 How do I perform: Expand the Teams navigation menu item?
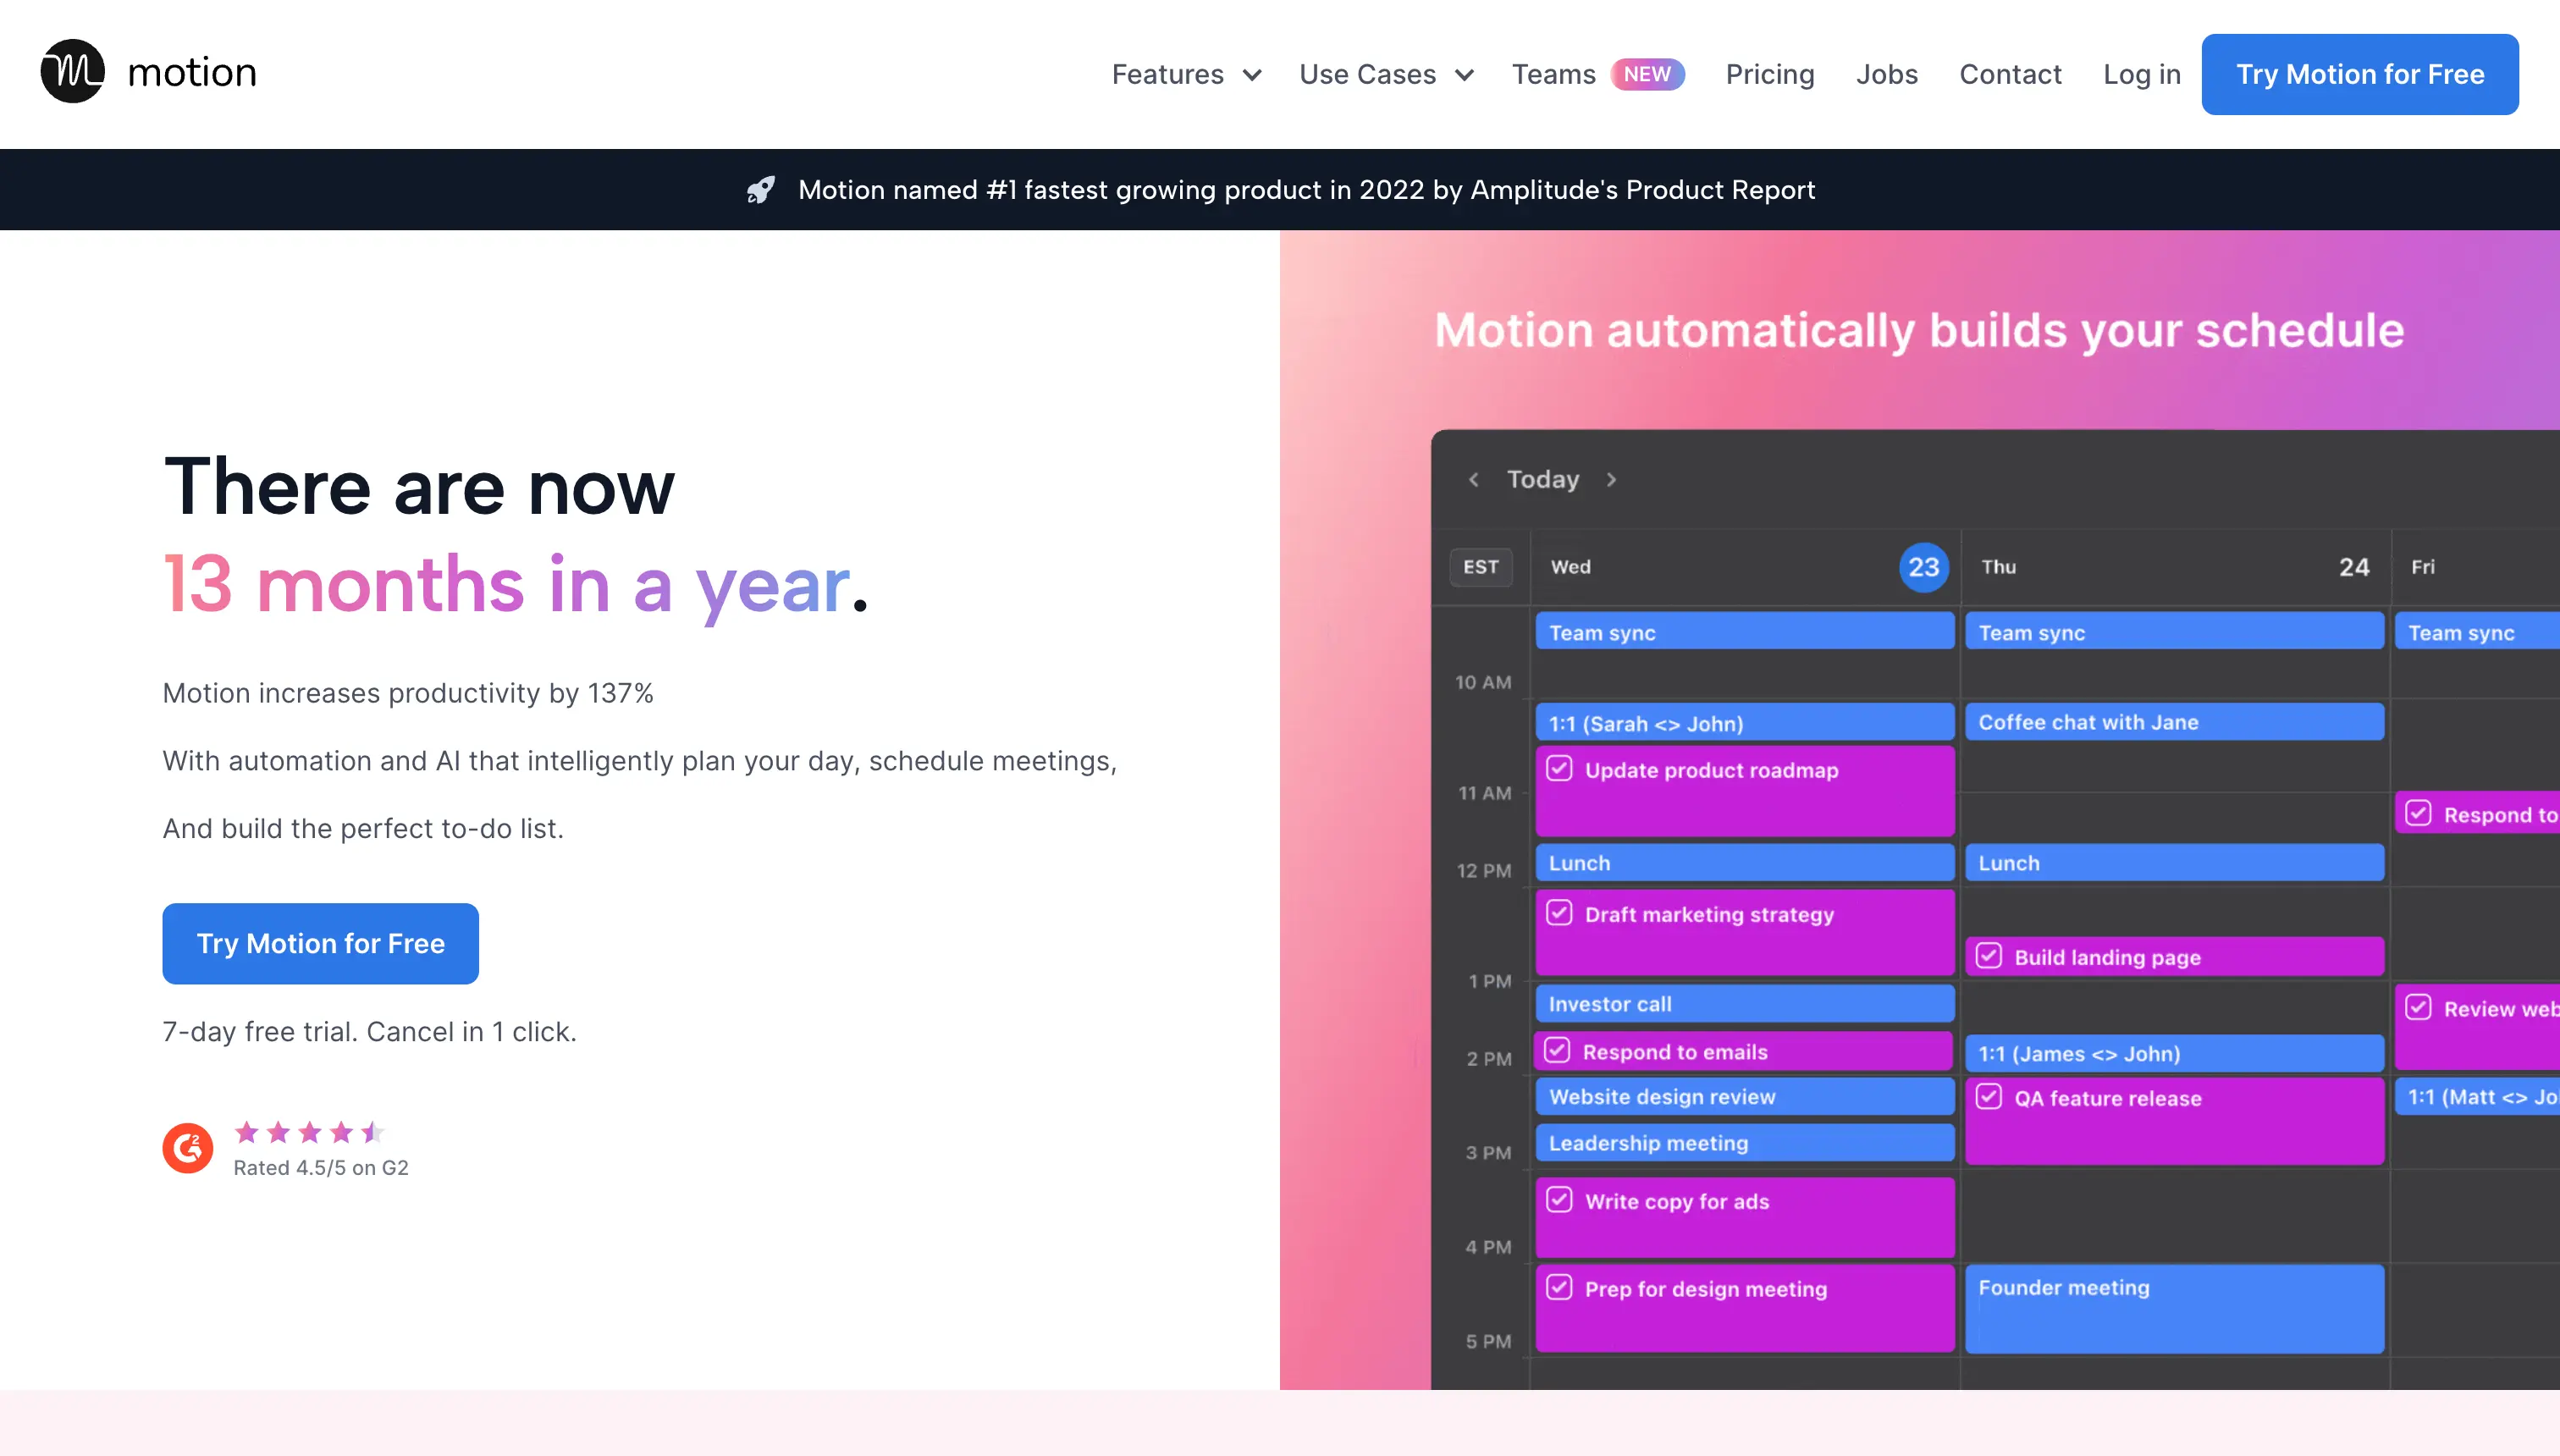(1554, 74)
